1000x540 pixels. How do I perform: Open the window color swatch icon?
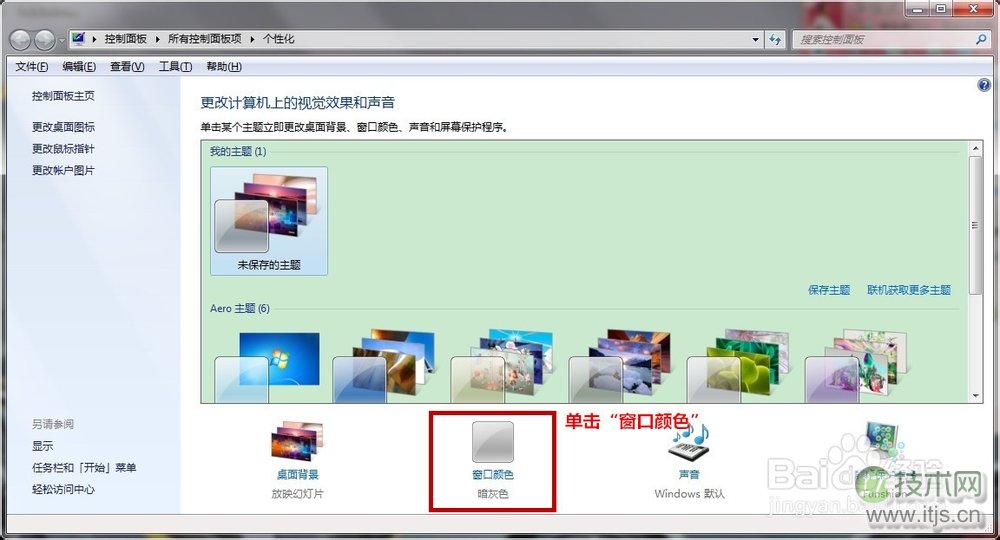click(492, 441)
